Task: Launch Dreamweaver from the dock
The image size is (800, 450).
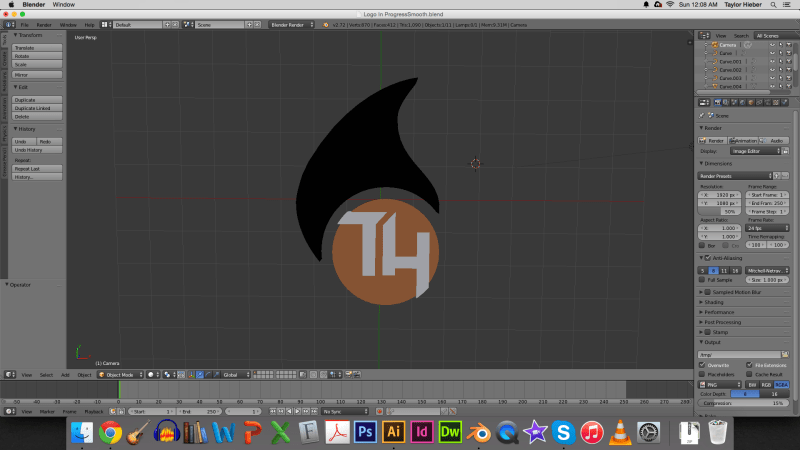Action: pyautogui.click(x=449, y=432)
